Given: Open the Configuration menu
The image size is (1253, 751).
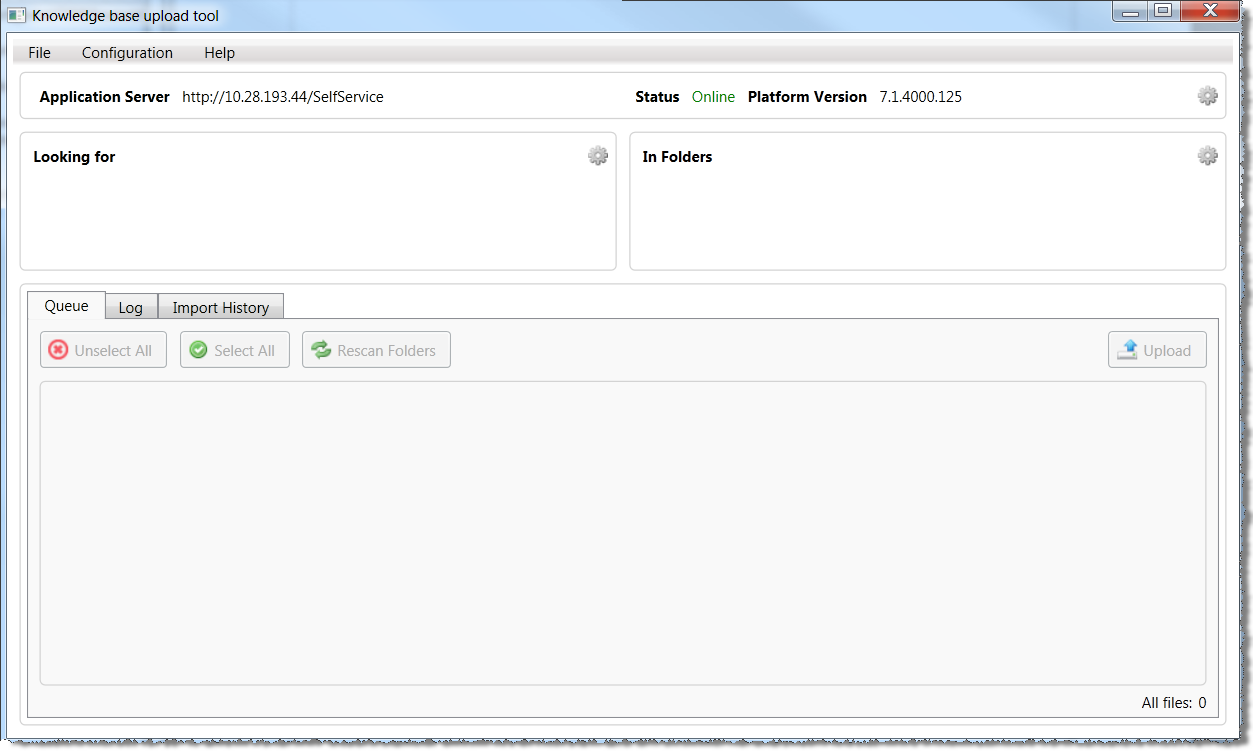Looking at the screenshot, I should tap(127, 53).
